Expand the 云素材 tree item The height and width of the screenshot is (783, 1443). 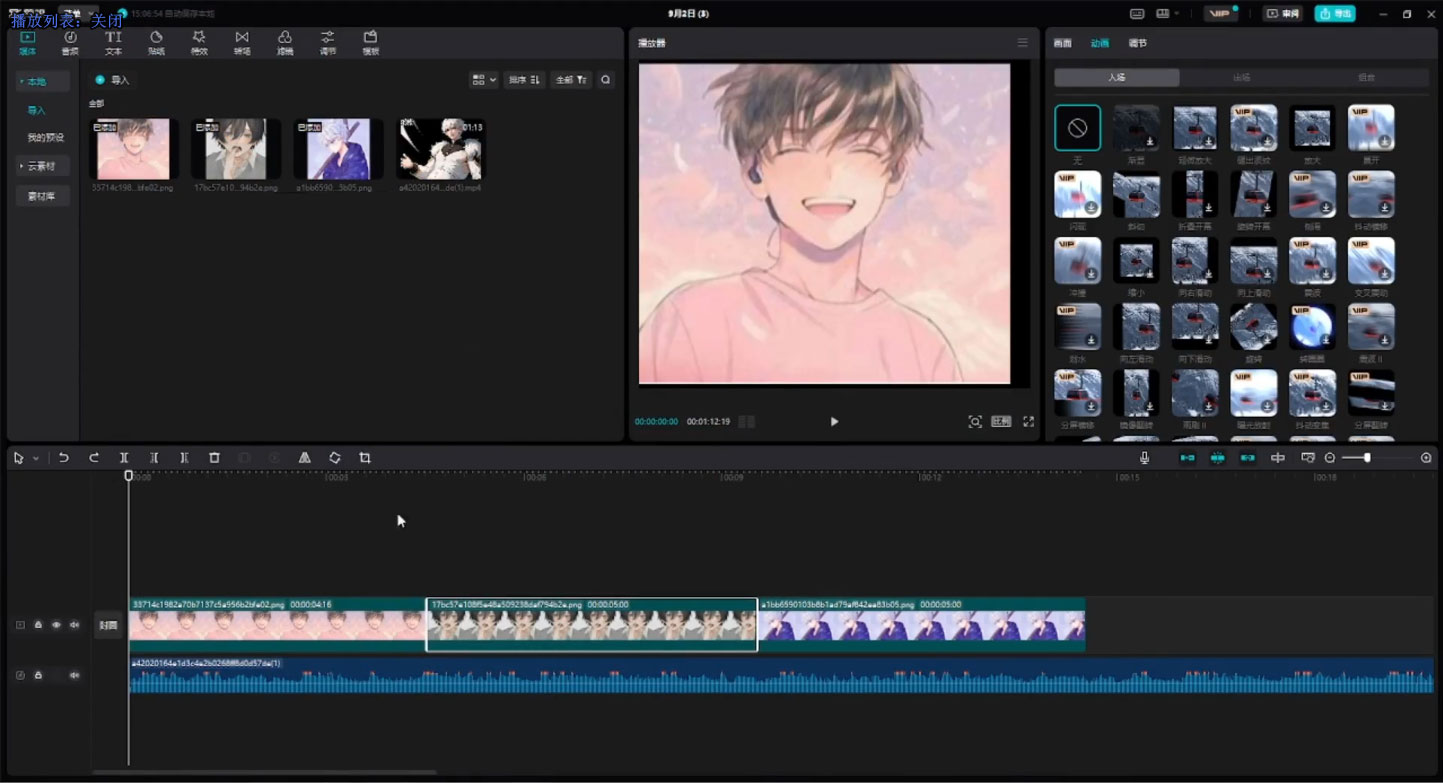coord(40,166)
